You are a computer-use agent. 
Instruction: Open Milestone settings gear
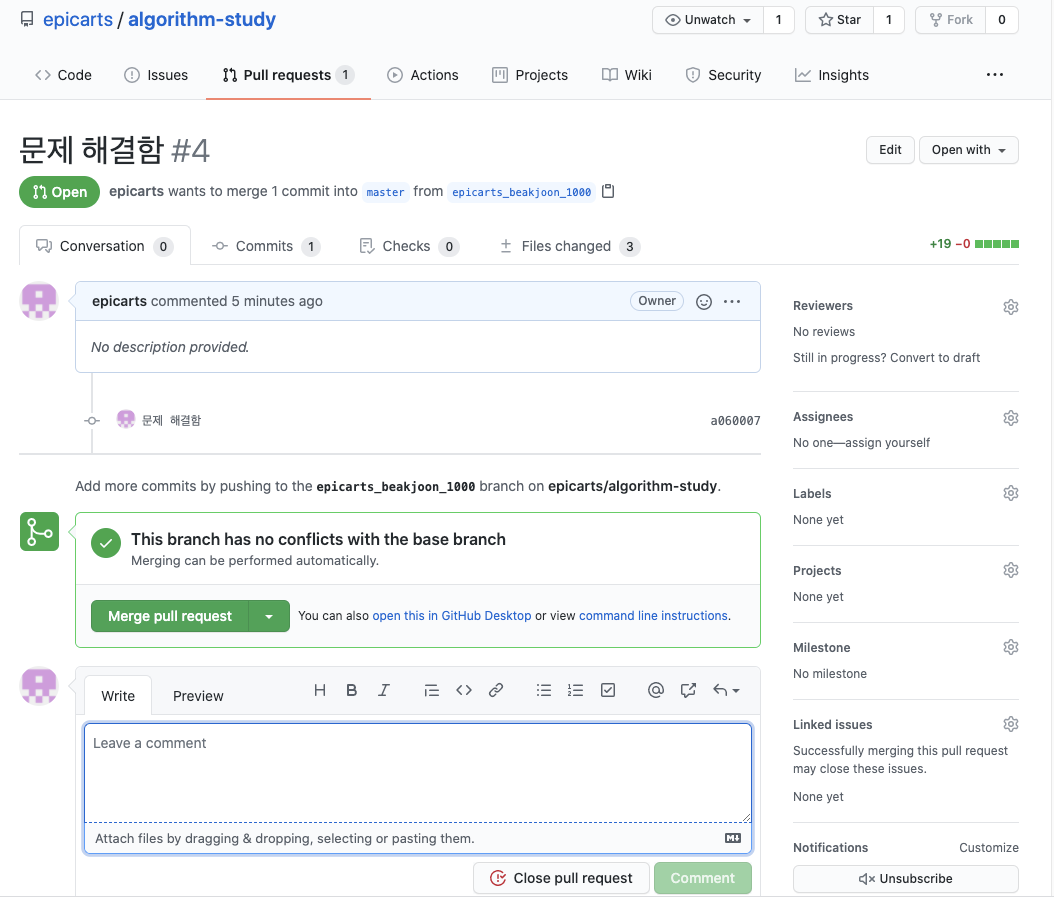(1010, 647)
